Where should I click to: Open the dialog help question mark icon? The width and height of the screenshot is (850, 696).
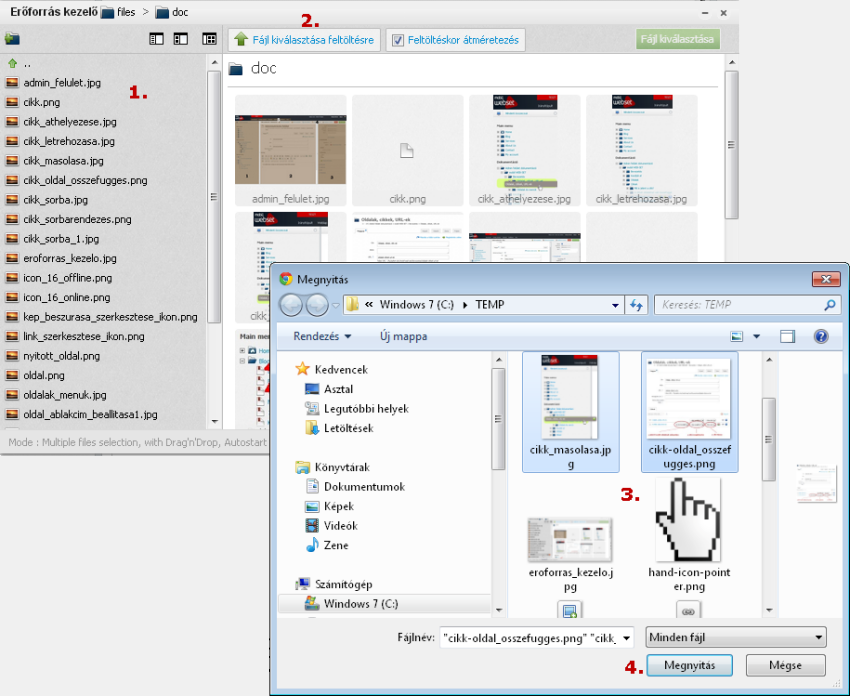(821, 337)
